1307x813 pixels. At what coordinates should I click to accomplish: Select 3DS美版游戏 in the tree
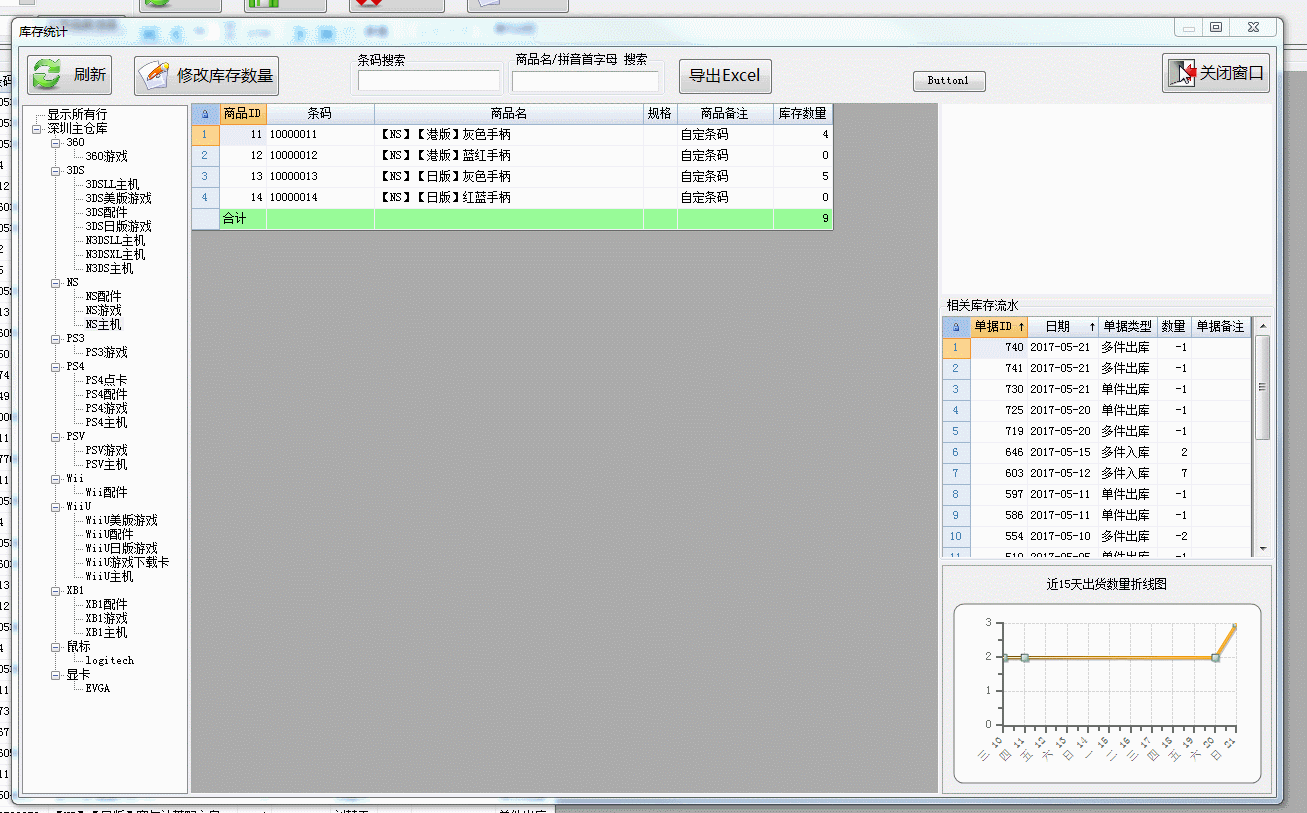click(x=118, y=199)
